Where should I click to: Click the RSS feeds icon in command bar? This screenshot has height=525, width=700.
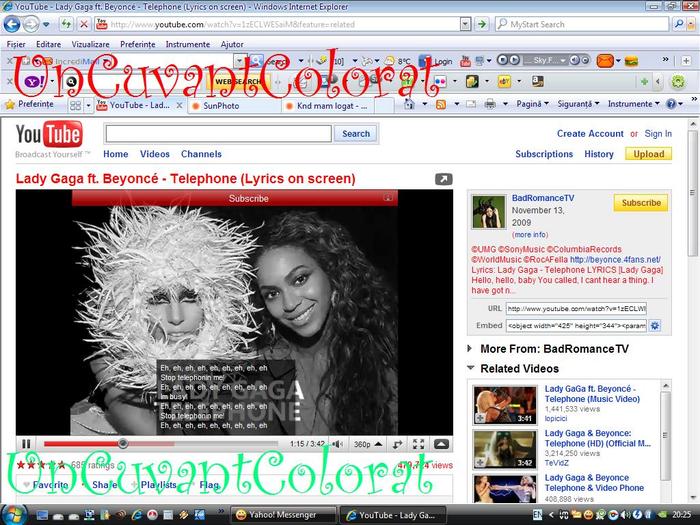tap(441, 104)
